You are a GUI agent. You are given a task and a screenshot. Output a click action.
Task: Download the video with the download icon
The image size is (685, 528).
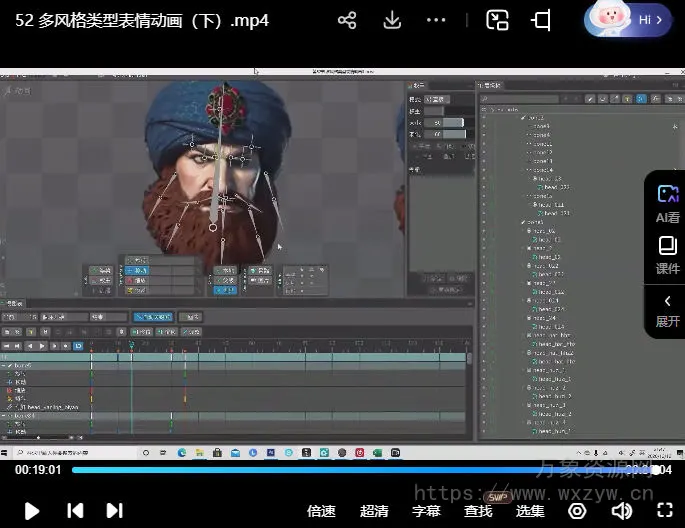point(392,20)
